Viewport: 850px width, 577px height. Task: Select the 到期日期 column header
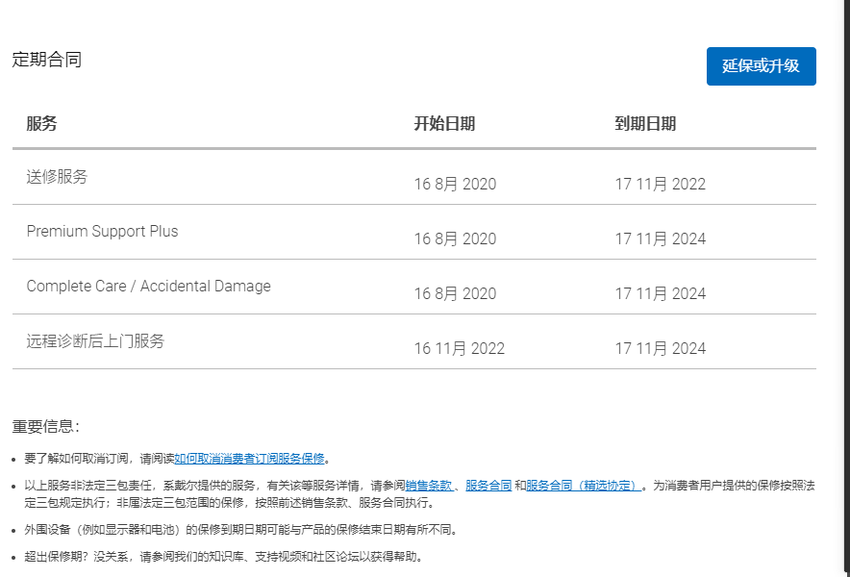pos(645,124)
